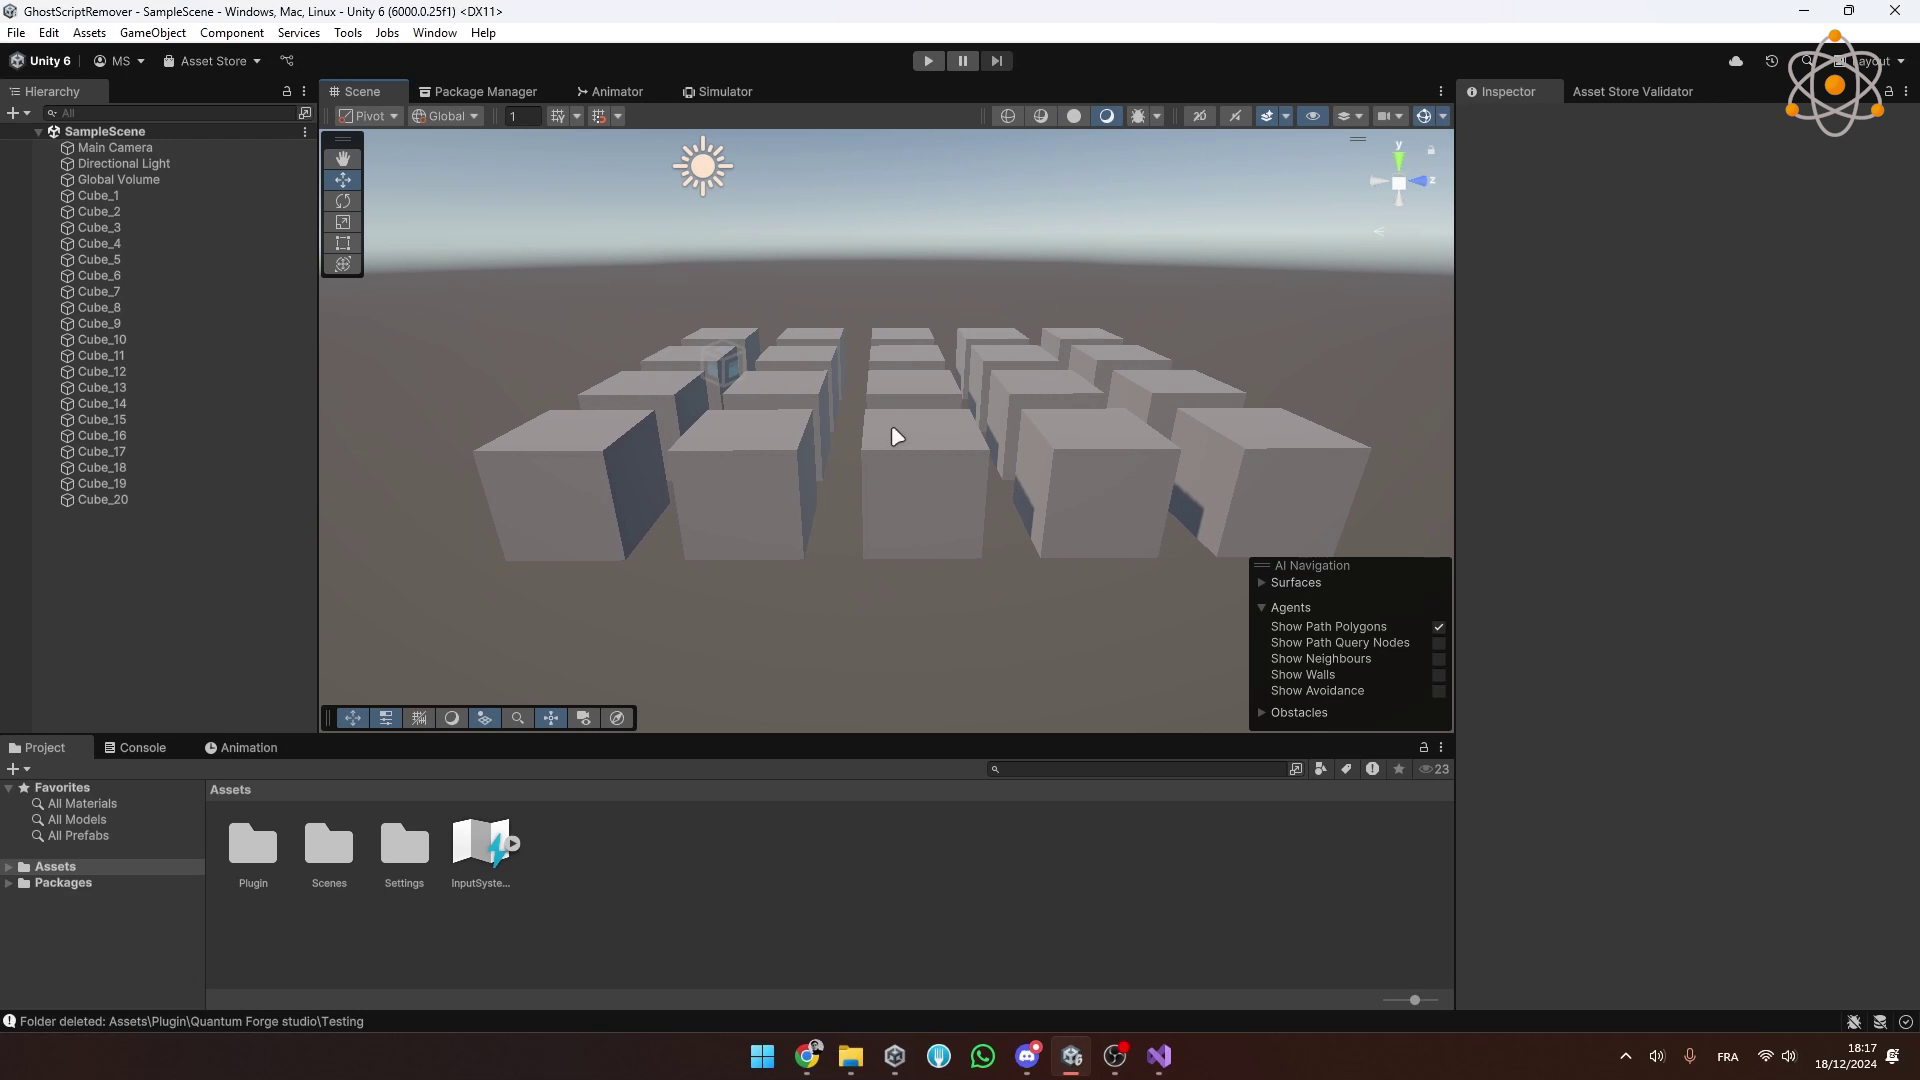
Task: Open Visual Studio from the taskbar
Action: pos(1159,1056)
